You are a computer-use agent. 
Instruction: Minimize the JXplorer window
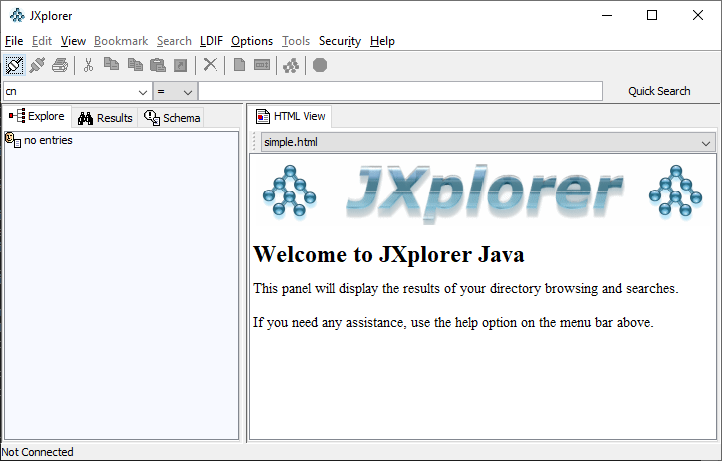point(607,15)
